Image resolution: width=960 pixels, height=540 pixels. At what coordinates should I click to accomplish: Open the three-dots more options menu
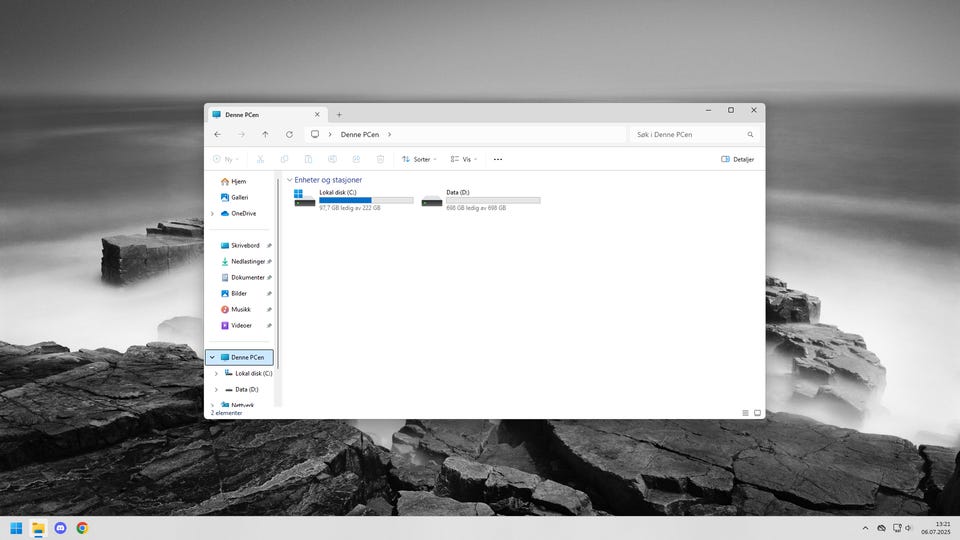coord(498,159)
